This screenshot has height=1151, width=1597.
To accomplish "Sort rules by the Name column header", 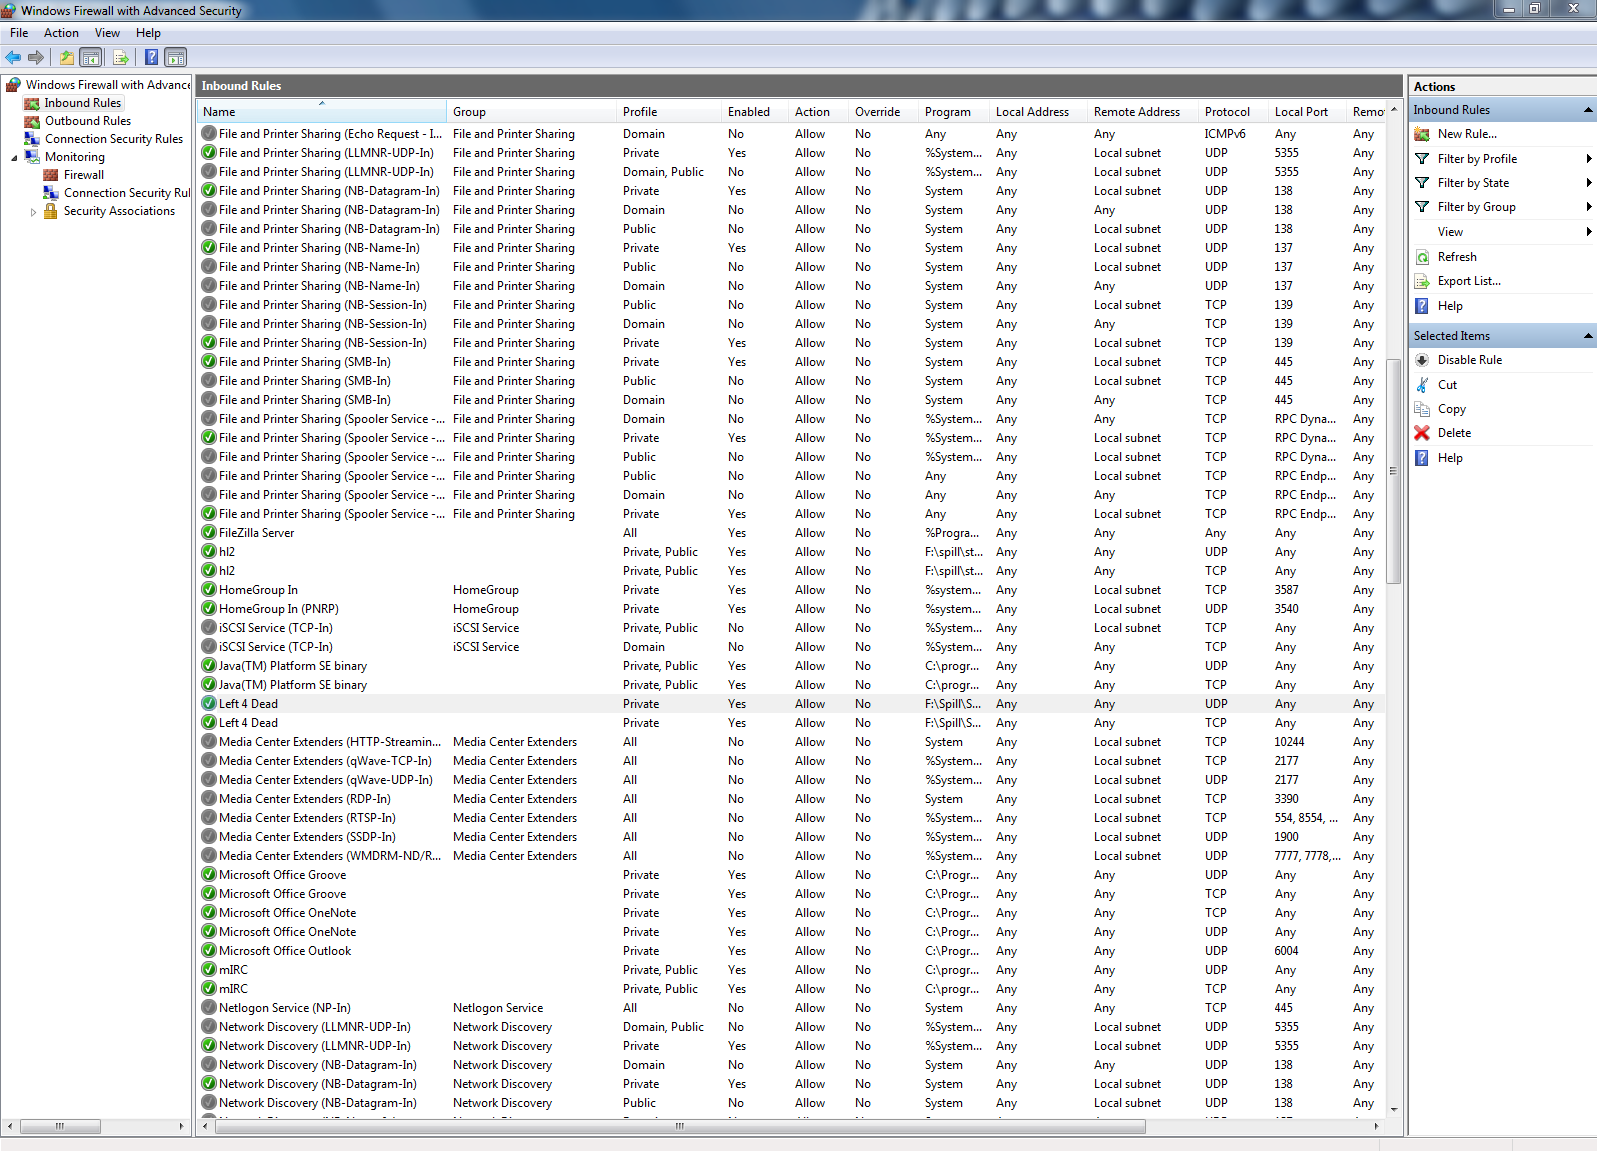I will [x=321, y=112].
